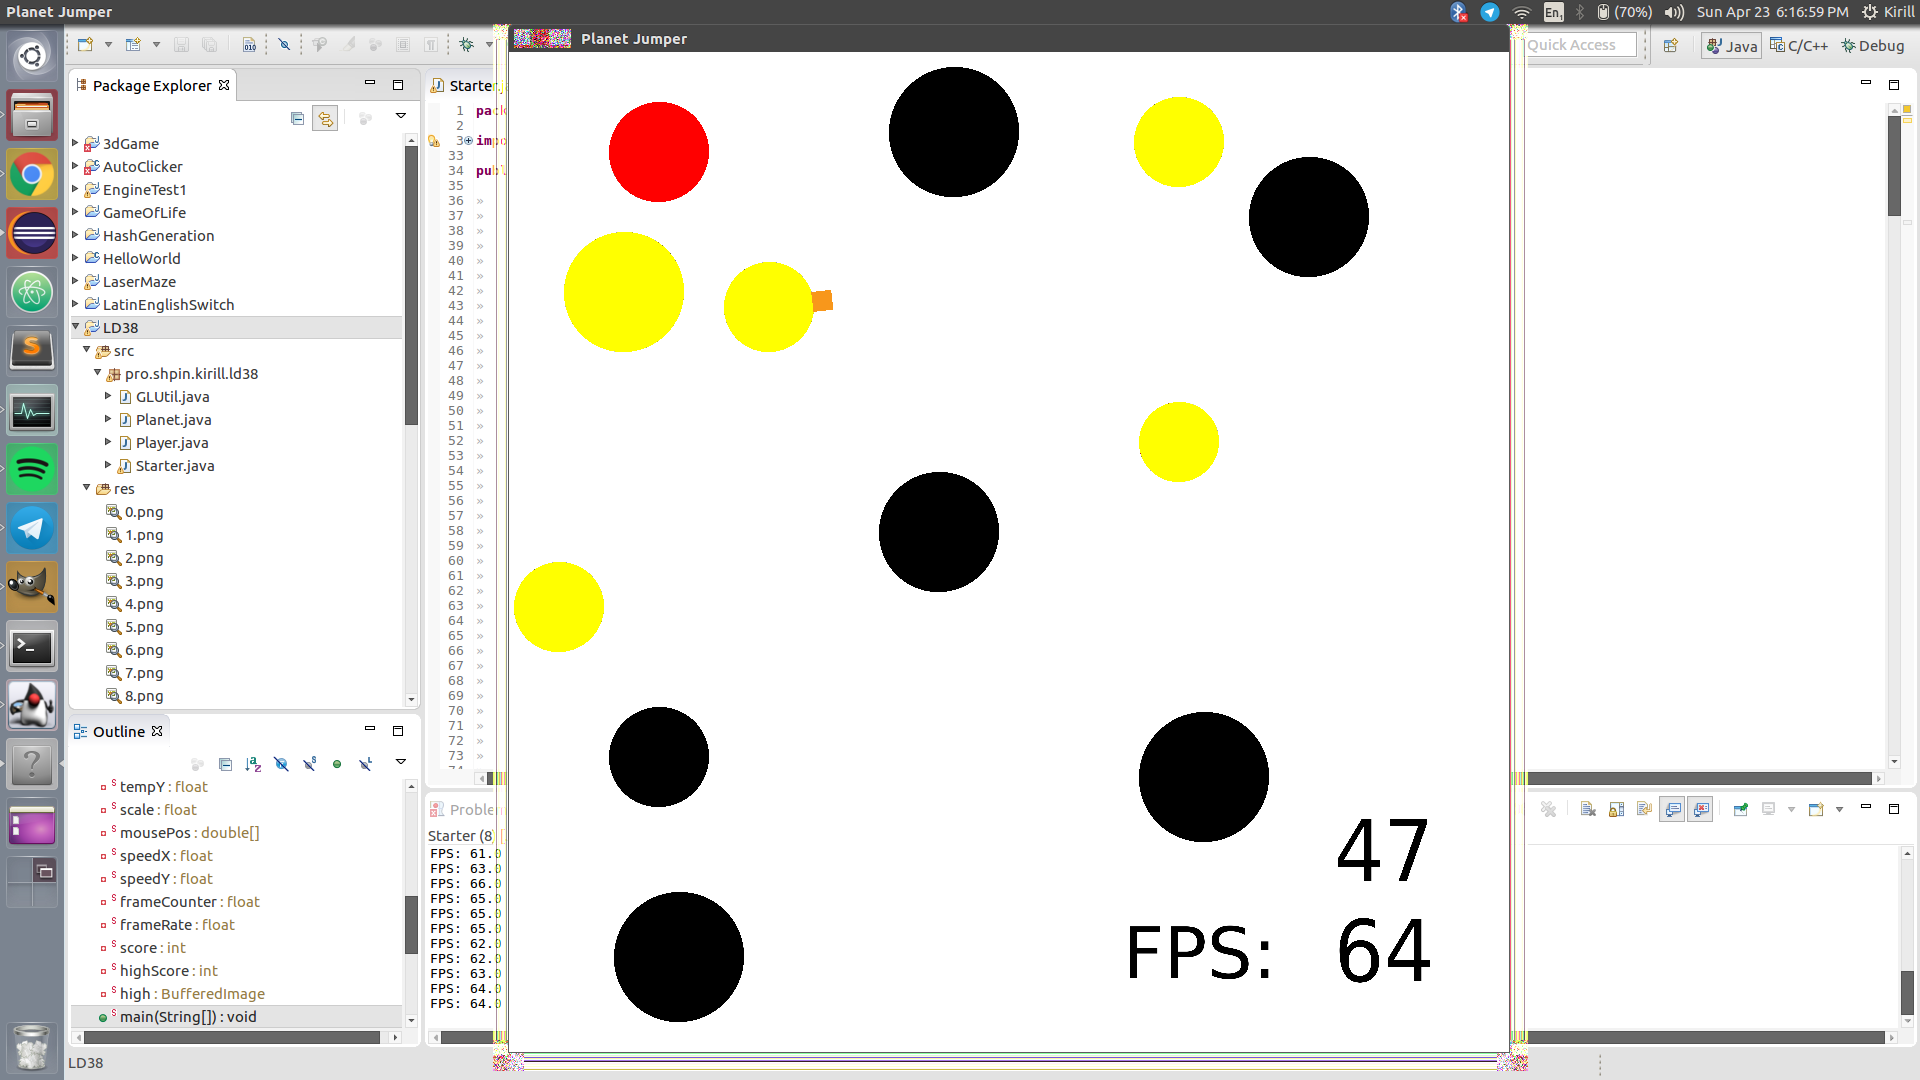The width and height of the screenshot is (1920, 1080).
Task: Switch to the Debug perspective
Action: pos(1873,46)
